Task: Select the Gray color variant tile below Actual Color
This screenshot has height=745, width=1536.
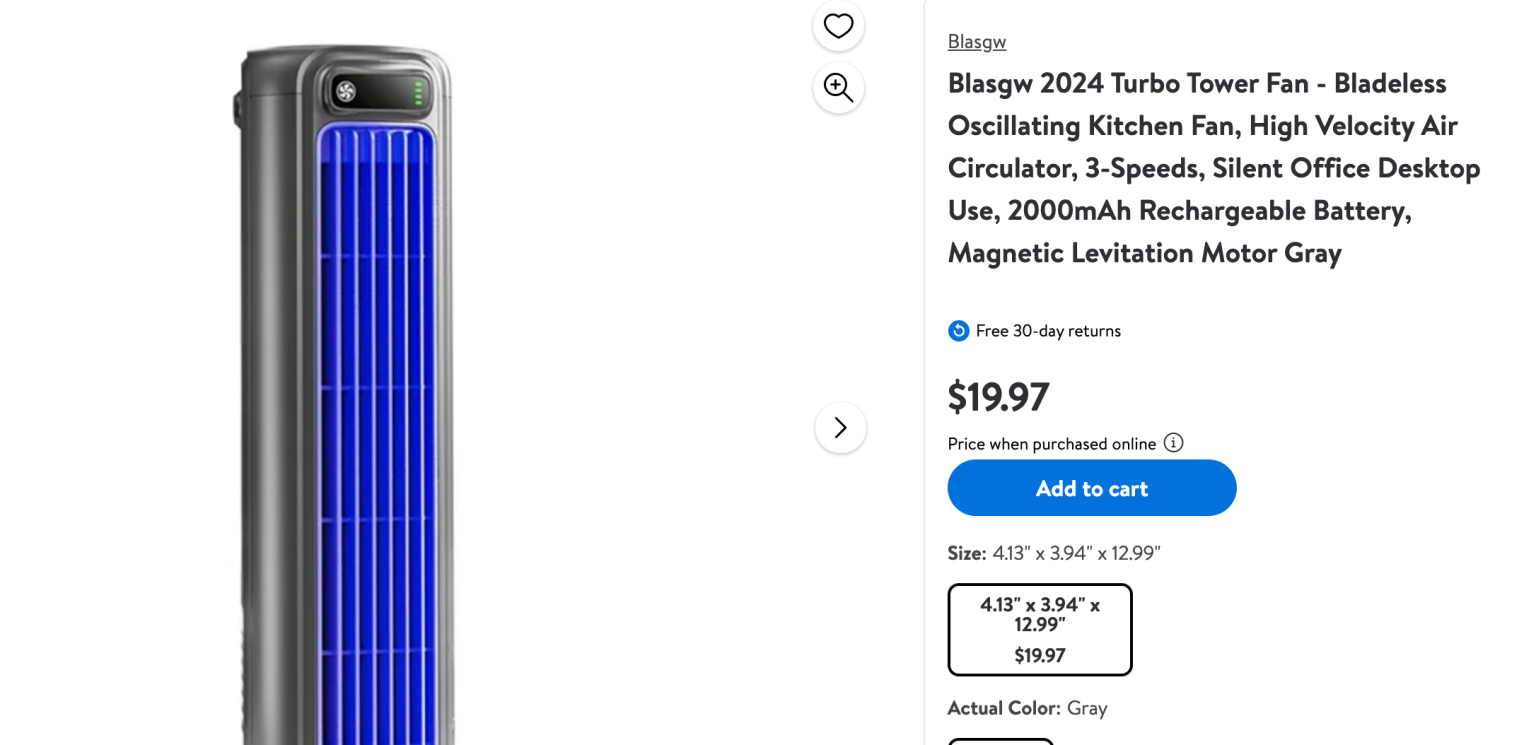Action: point(1000,742)
